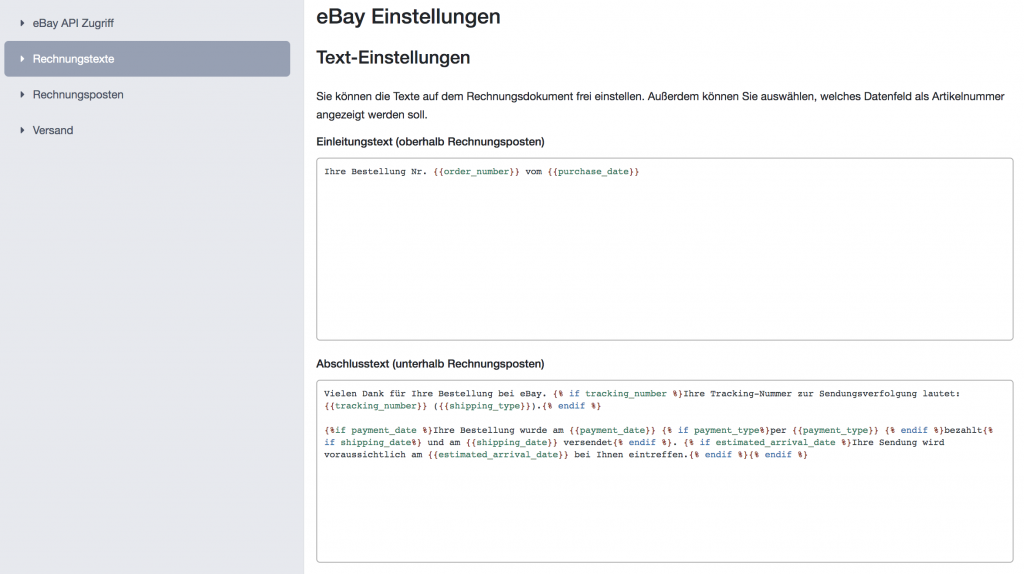Go to the Versand settings

53,131
